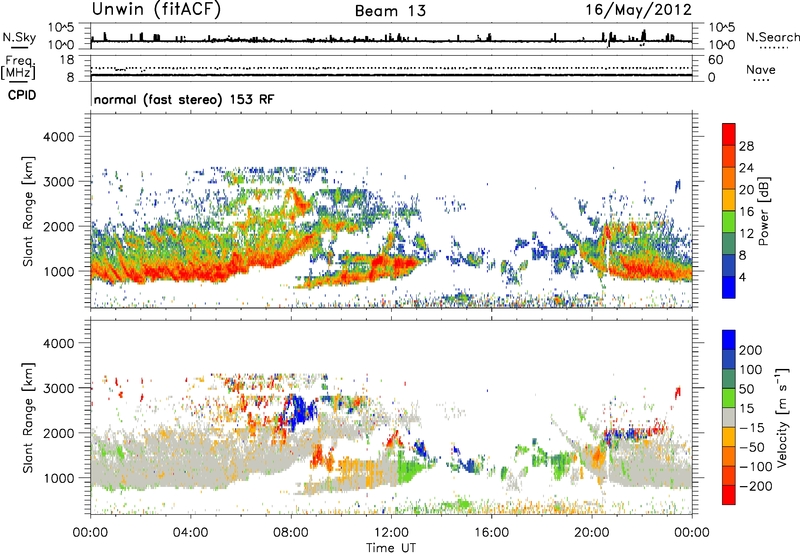Select the '20:00' time tick label

592,533
